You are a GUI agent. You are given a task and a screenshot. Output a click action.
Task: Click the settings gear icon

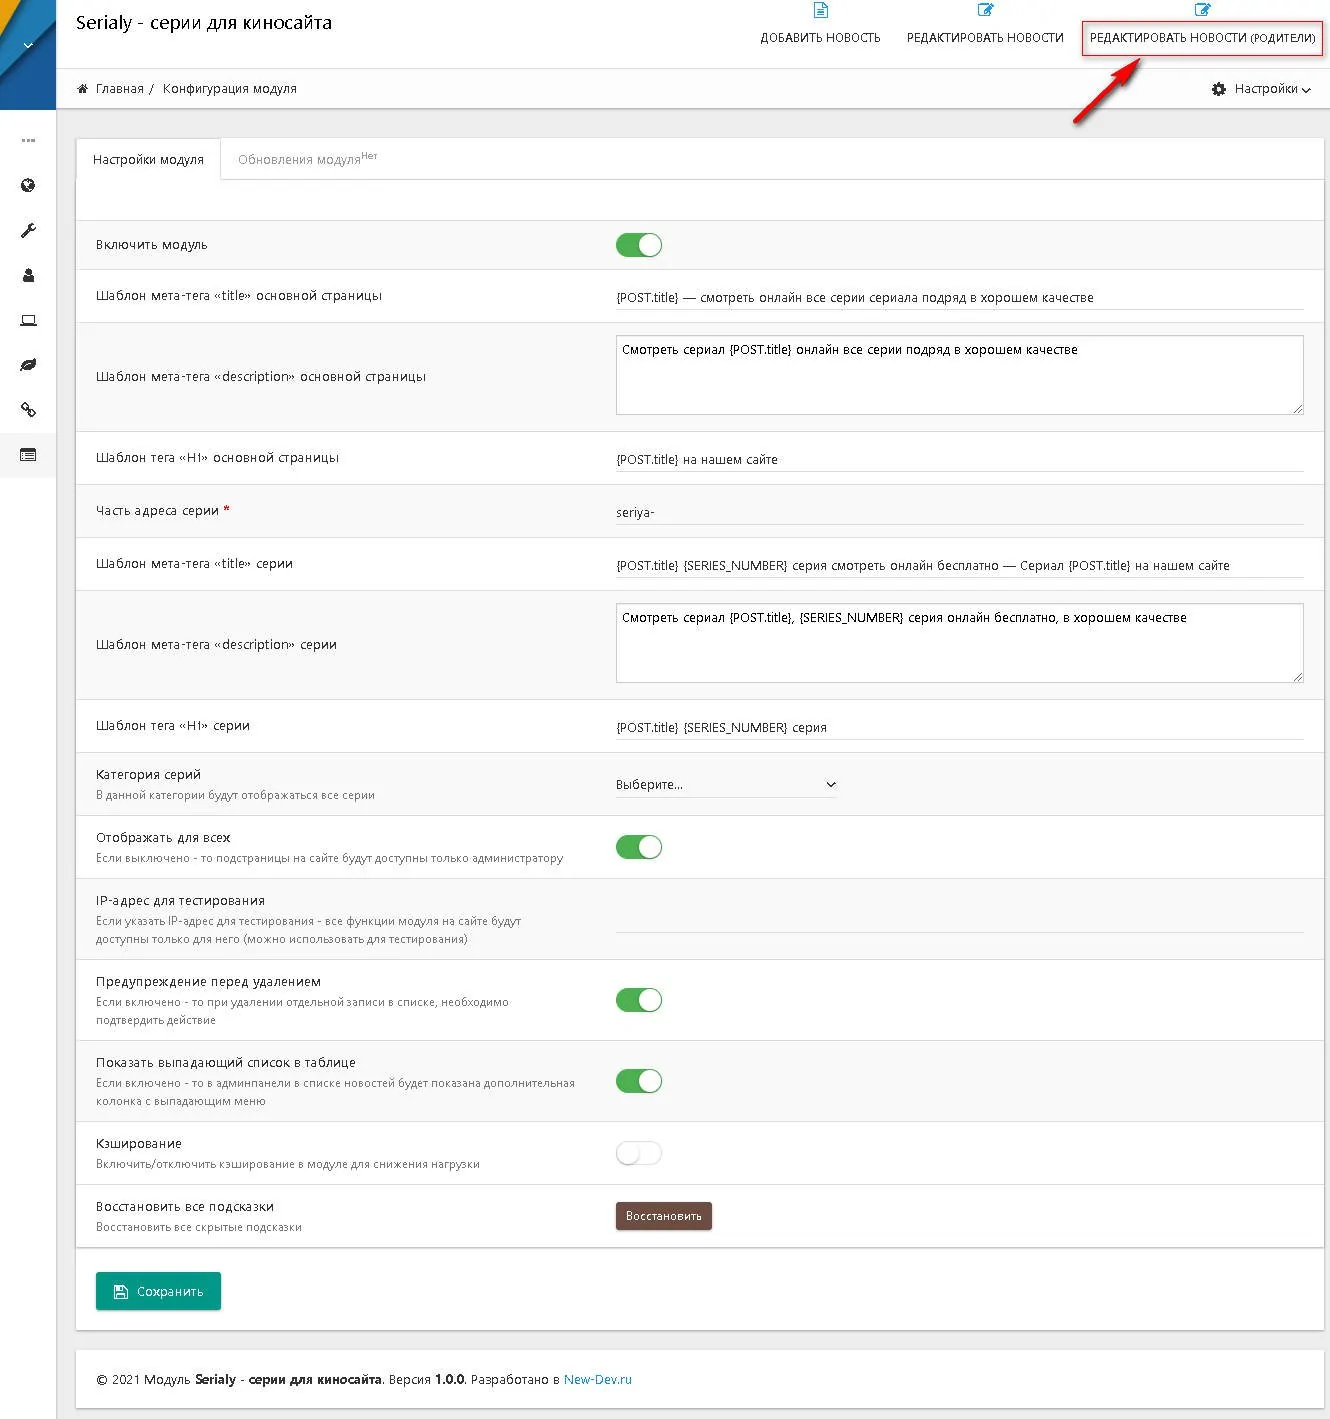pyautogui.click(x=1218, y=89)
